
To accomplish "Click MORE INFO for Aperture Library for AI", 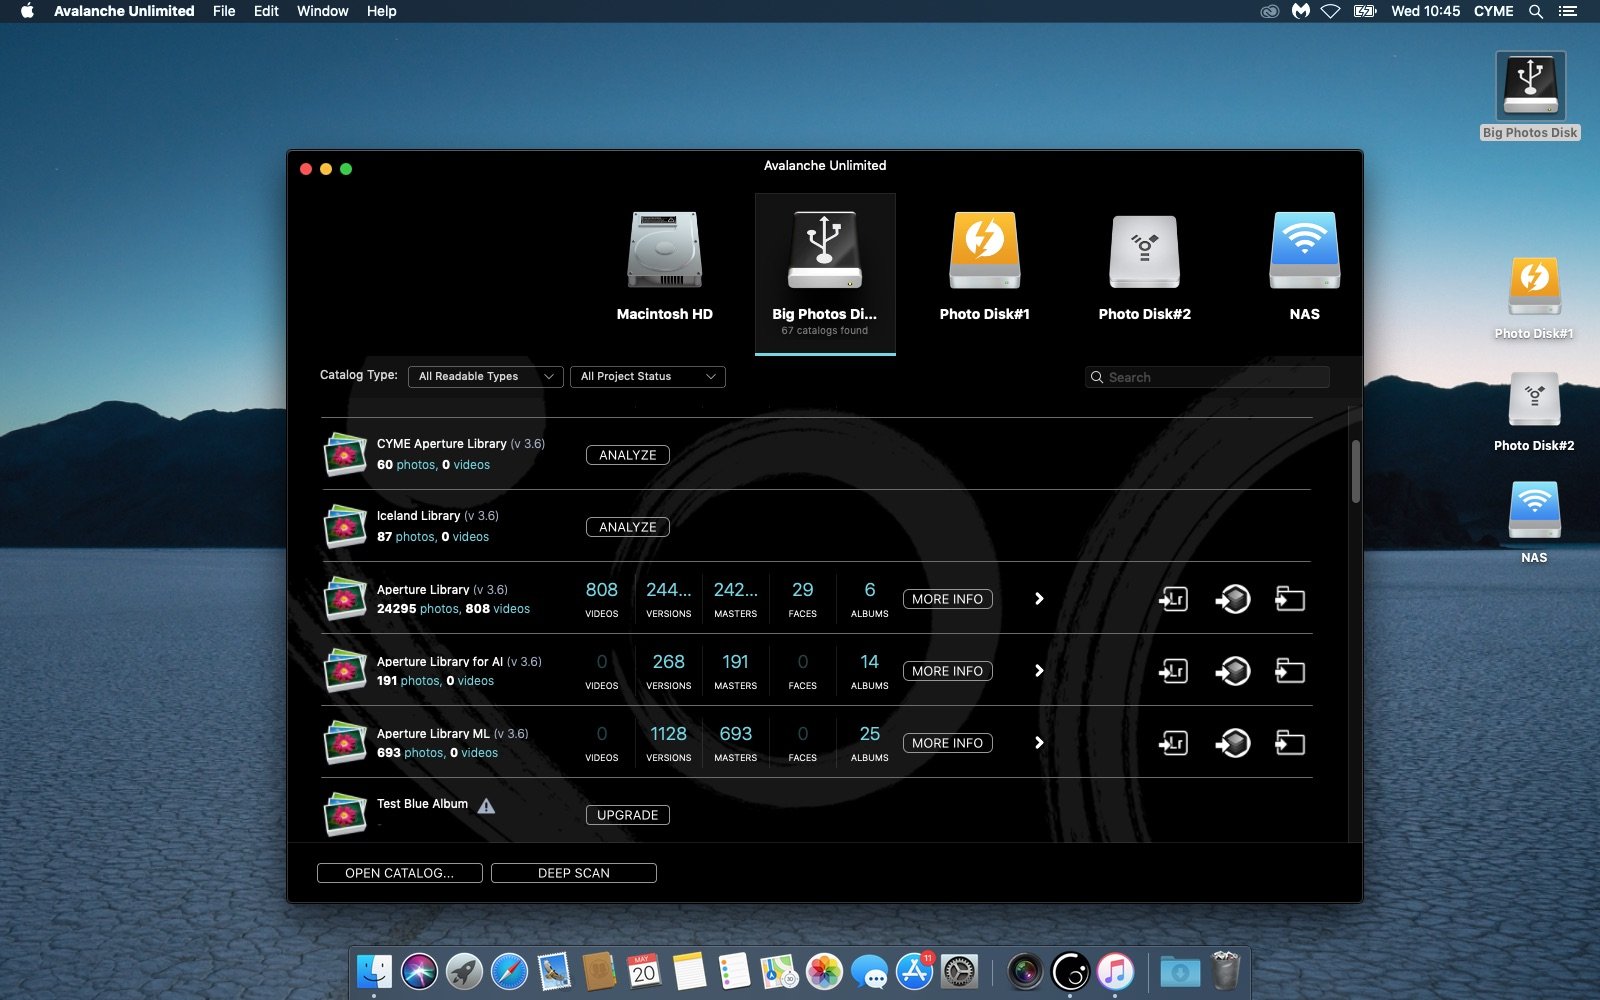I will [x=947, y=671].
